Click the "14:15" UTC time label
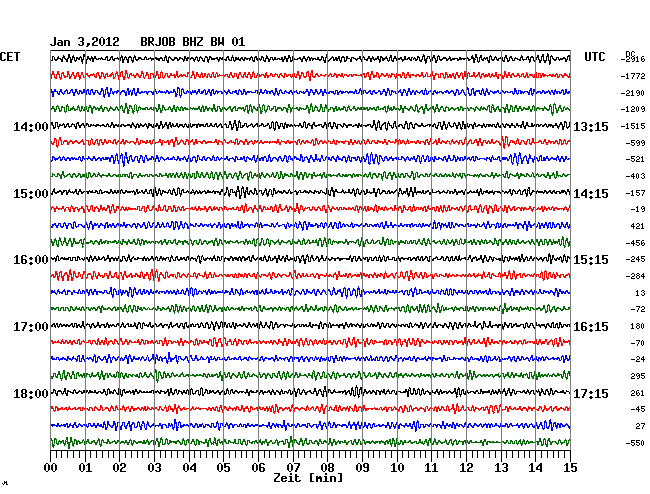Image resolution: width=650 pixels, height=494 pixels. [591, 194]
